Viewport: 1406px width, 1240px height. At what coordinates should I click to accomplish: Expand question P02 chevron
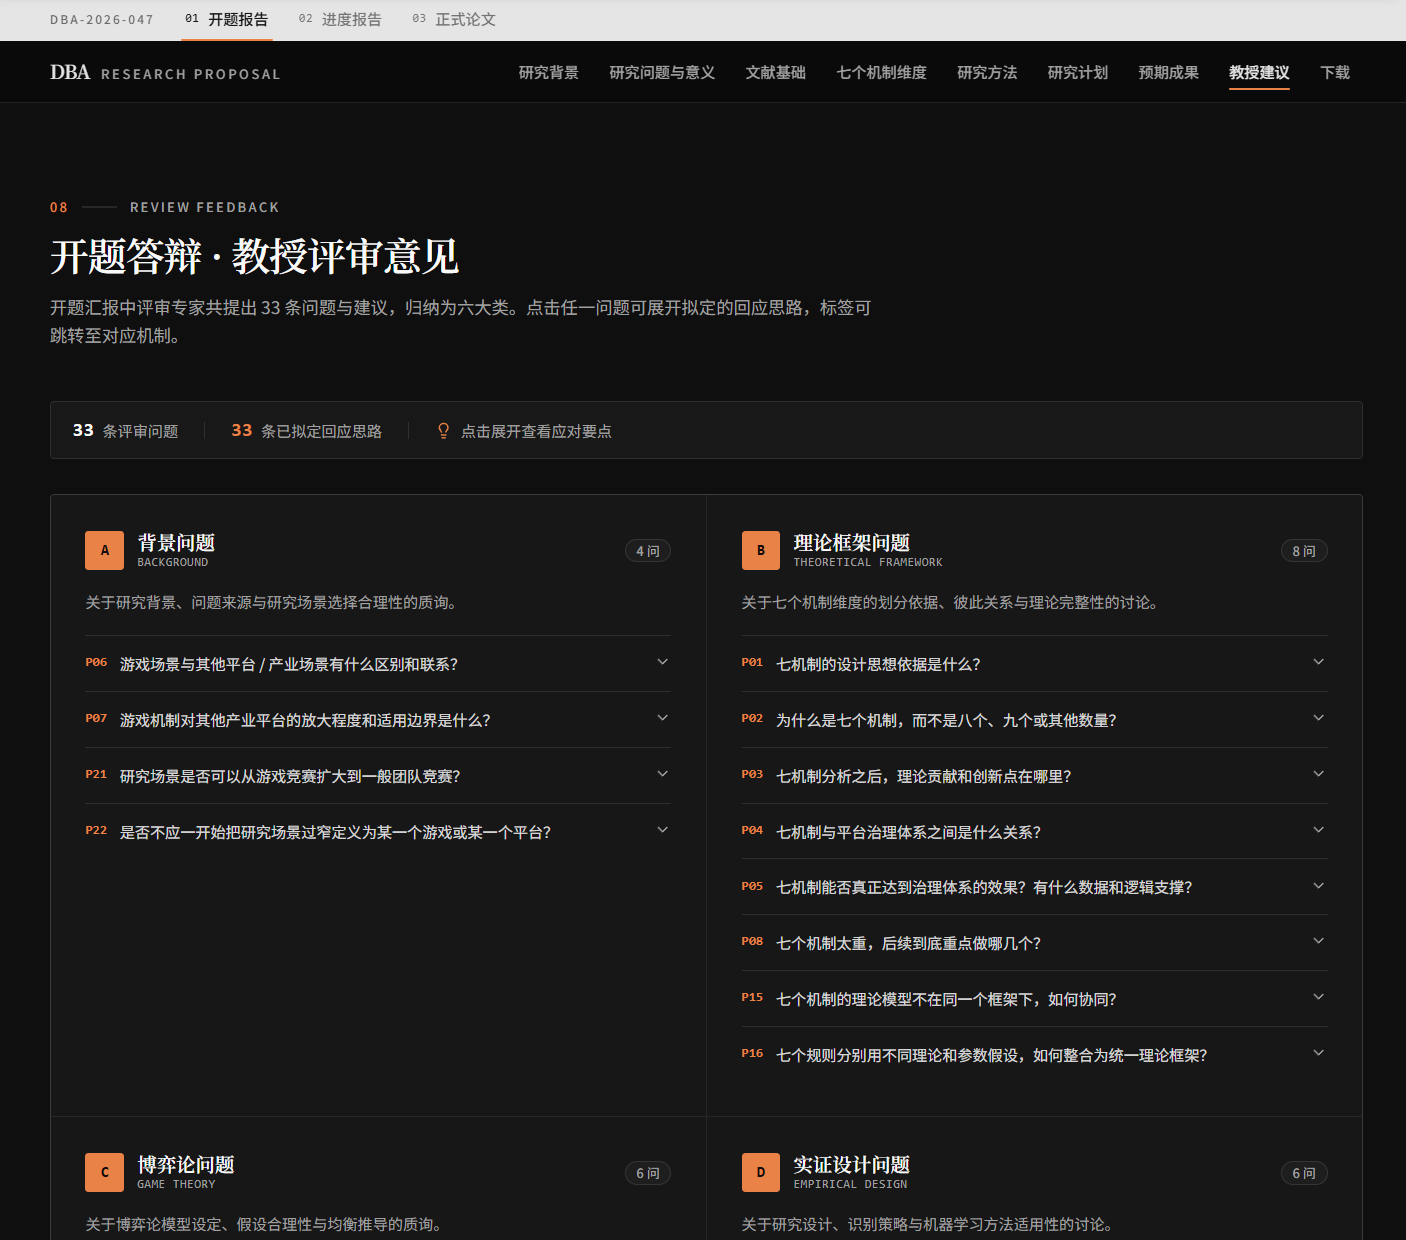1318,719
